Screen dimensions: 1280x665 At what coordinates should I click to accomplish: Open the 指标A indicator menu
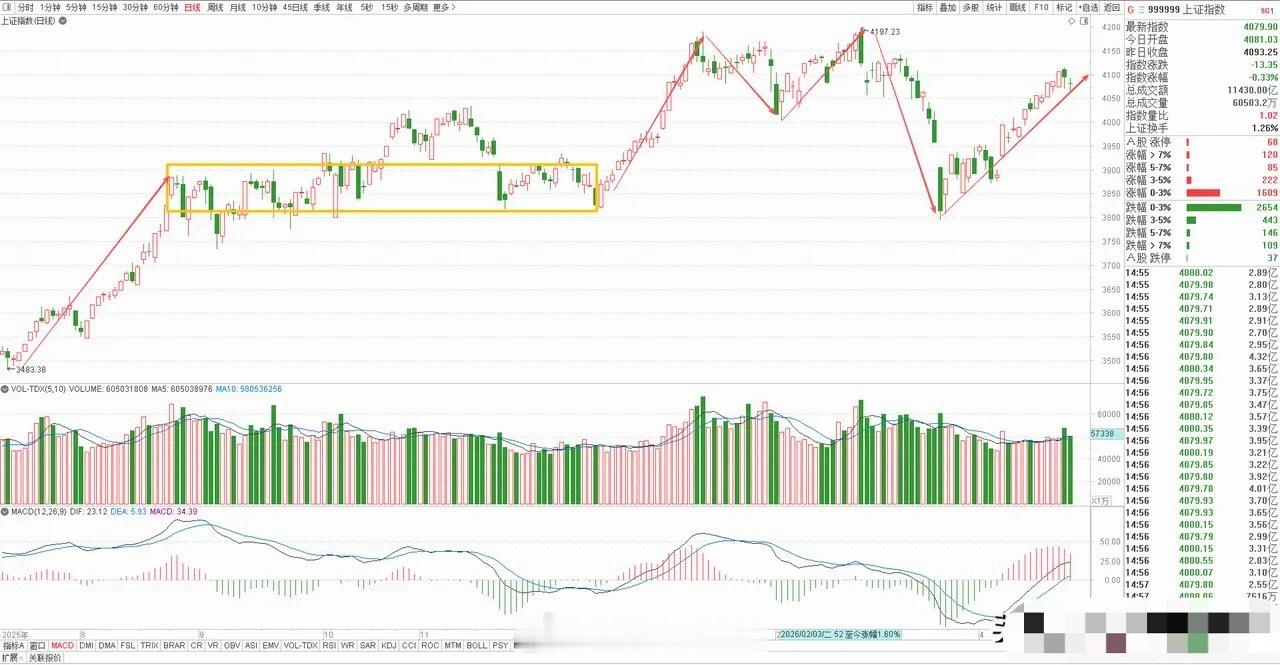[x=14, y=646]
